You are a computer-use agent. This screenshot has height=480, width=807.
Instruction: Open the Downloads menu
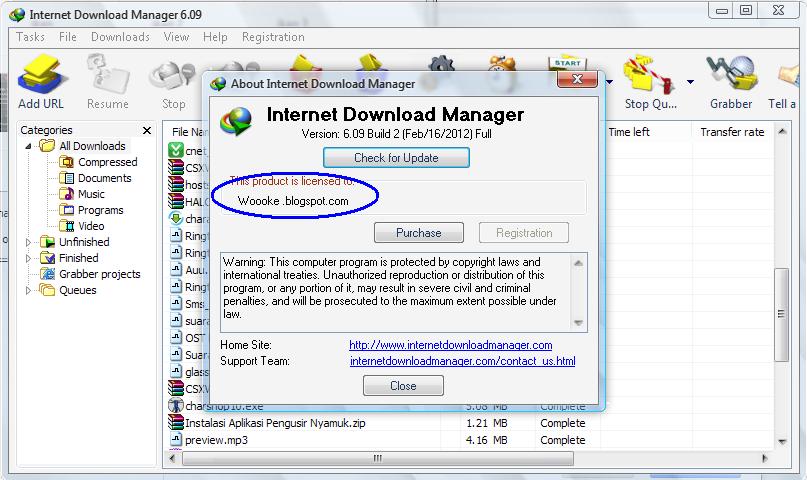120,37
